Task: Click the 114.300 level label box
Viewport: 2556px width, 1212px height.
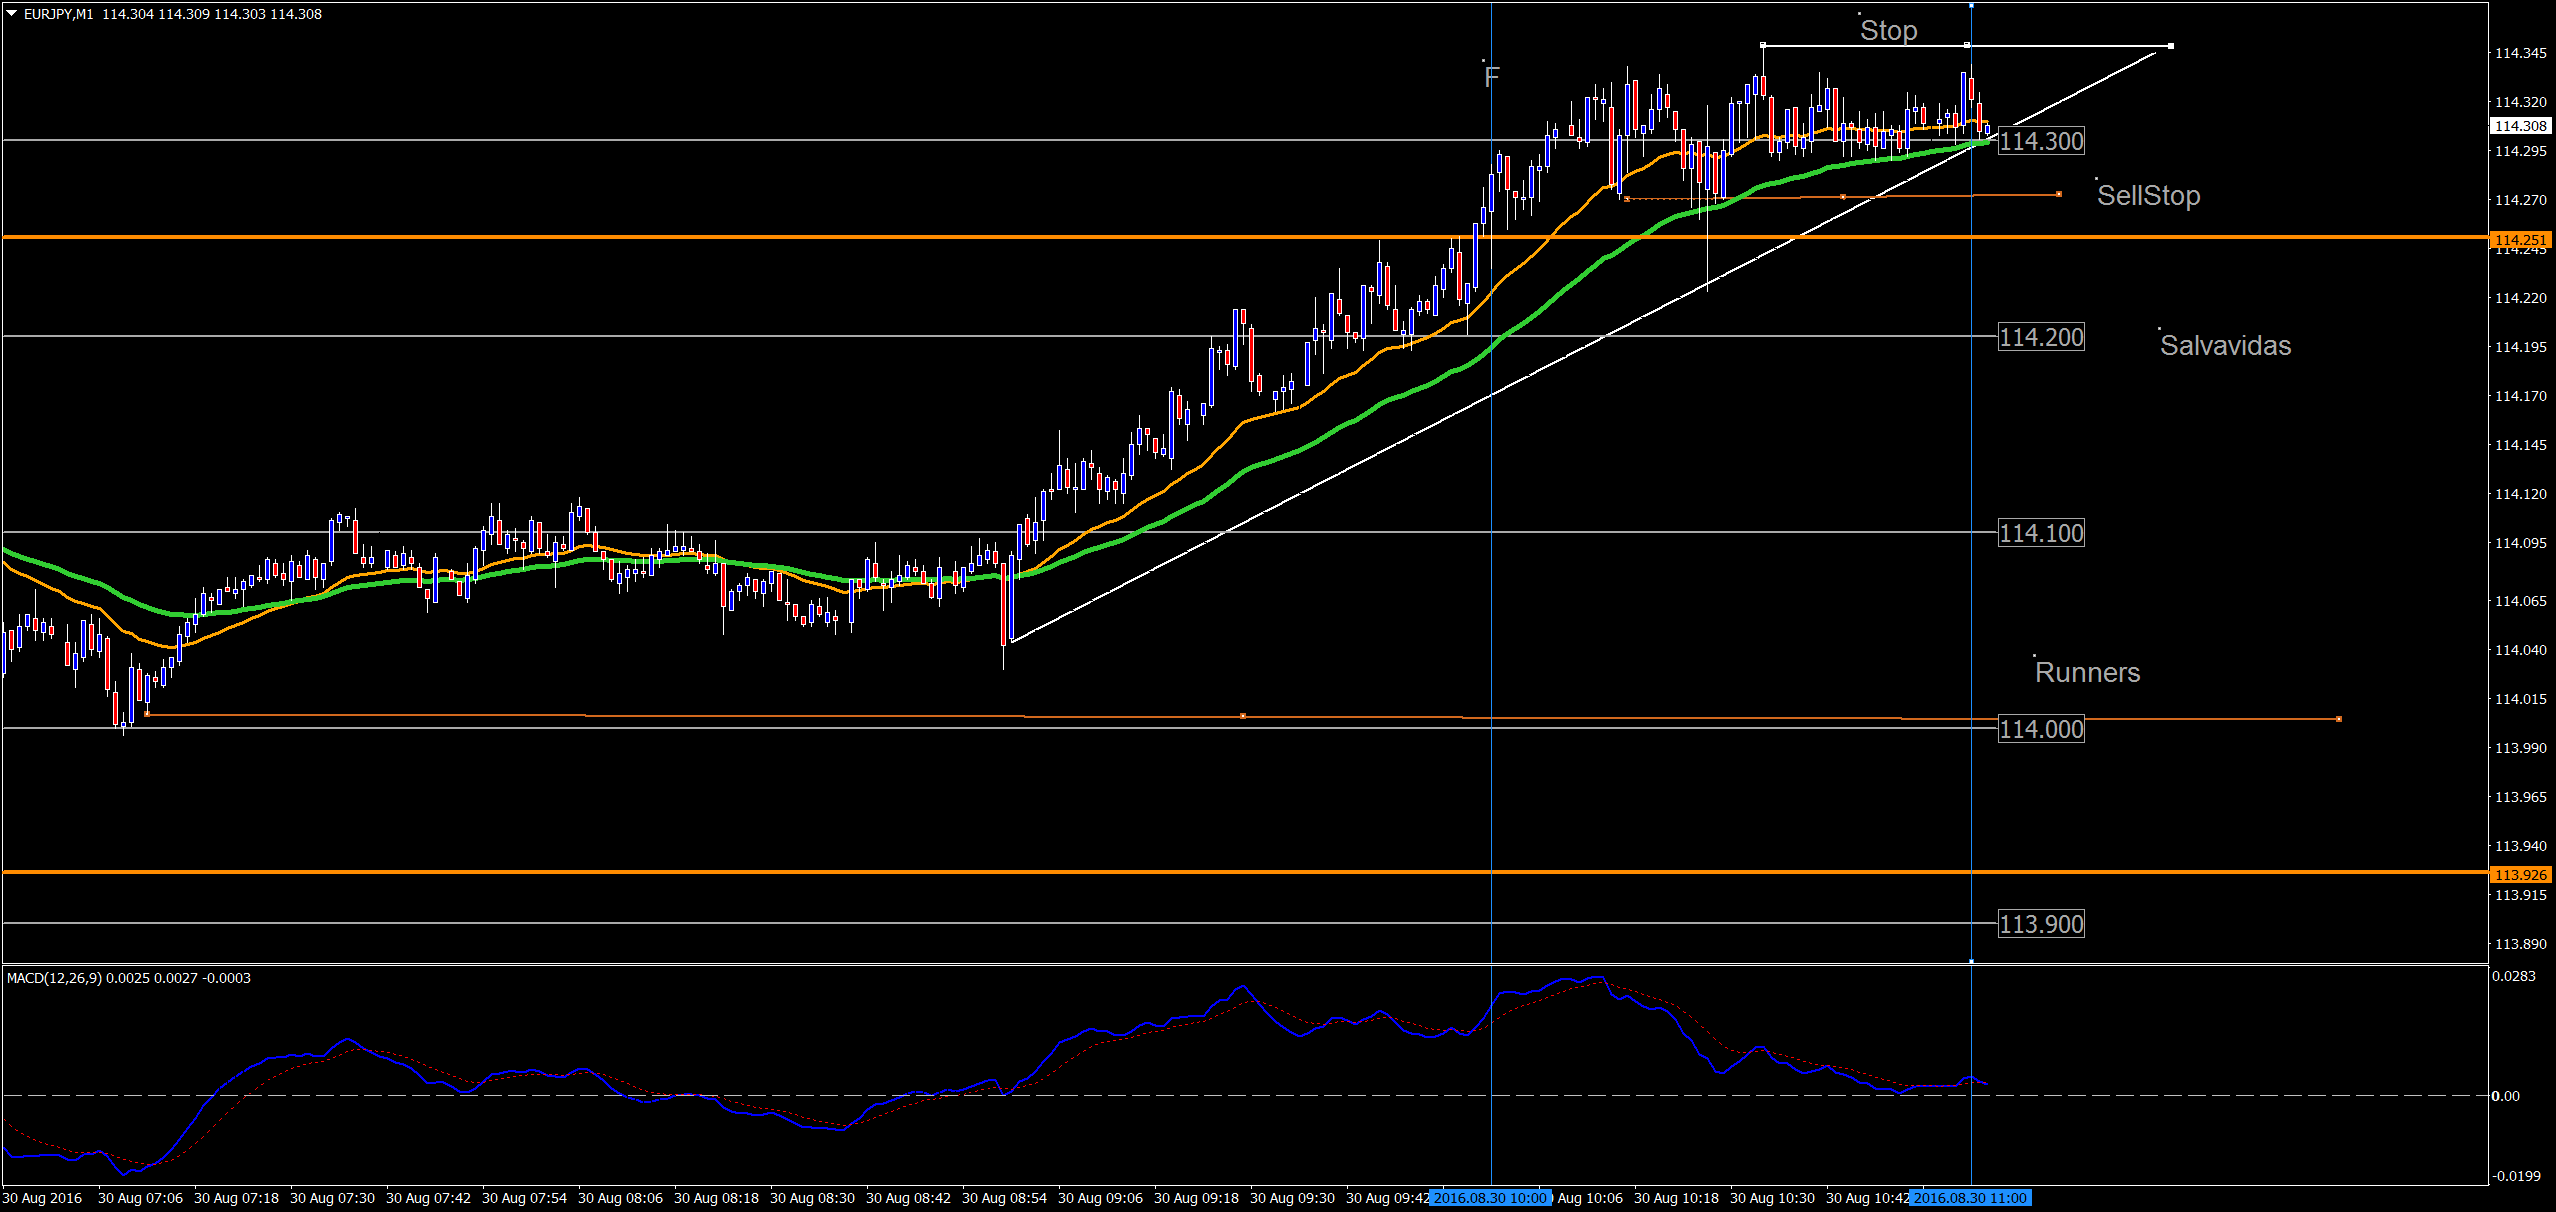Action: (2041, 141)
